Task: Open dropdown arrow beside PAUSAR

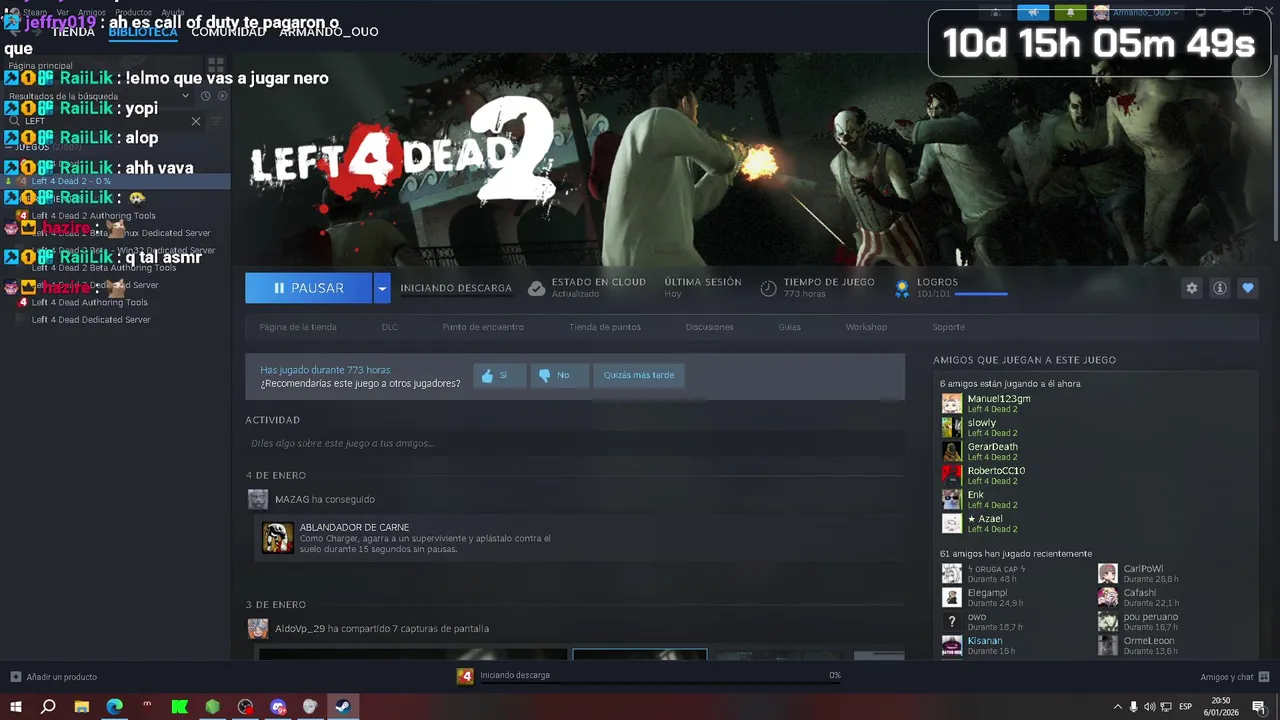Action: point(382,288)
